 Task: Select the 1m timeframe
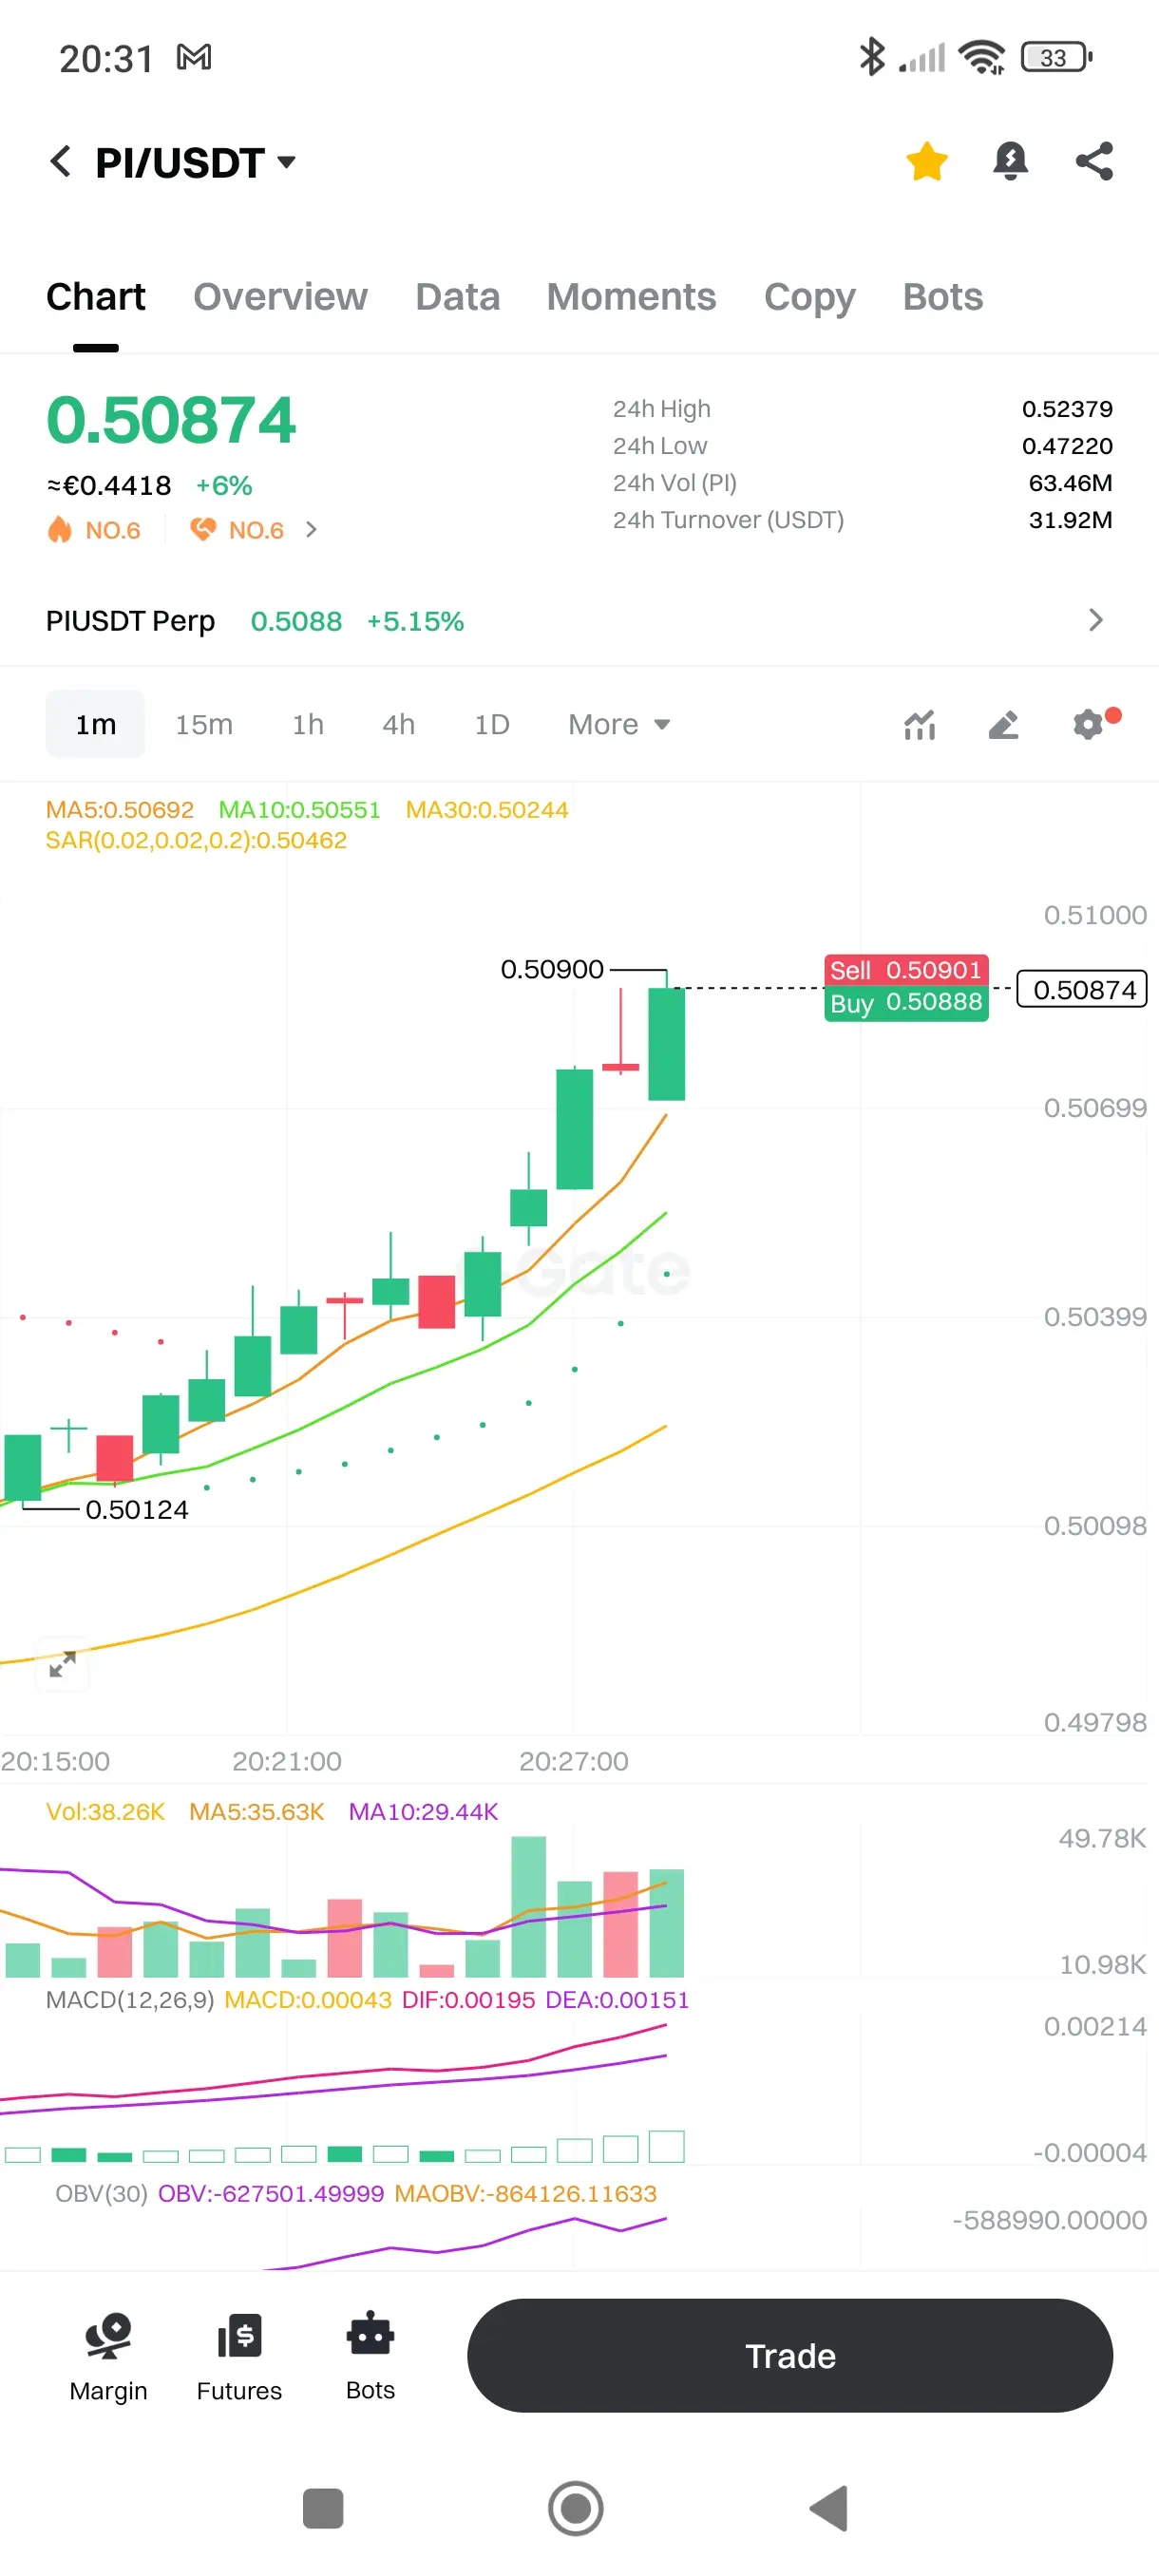(x=96, y=724)
